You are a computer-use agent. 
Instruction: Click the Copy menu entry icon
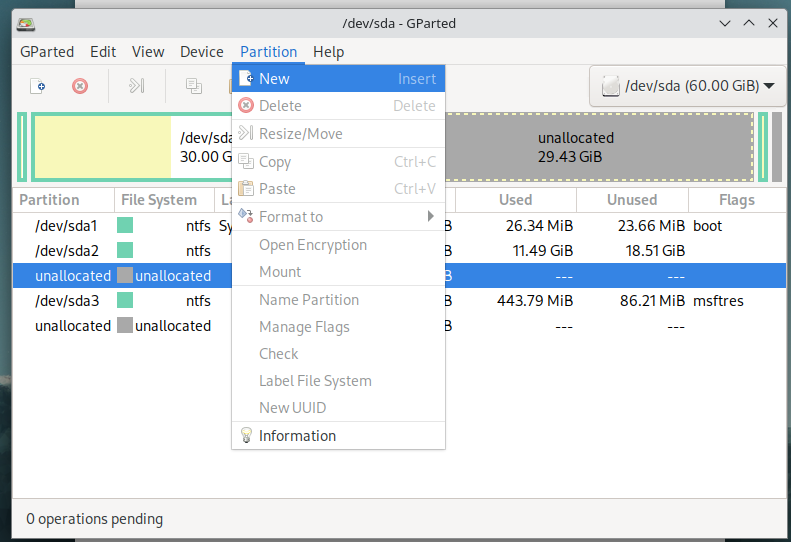[246, 161]
